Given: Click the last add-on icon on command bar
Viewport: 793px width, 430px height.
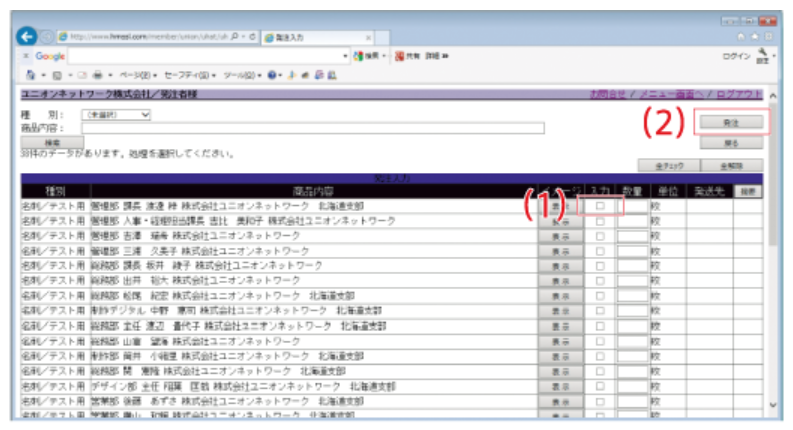Looking at the screenshot, I should (x=332, y=75).
